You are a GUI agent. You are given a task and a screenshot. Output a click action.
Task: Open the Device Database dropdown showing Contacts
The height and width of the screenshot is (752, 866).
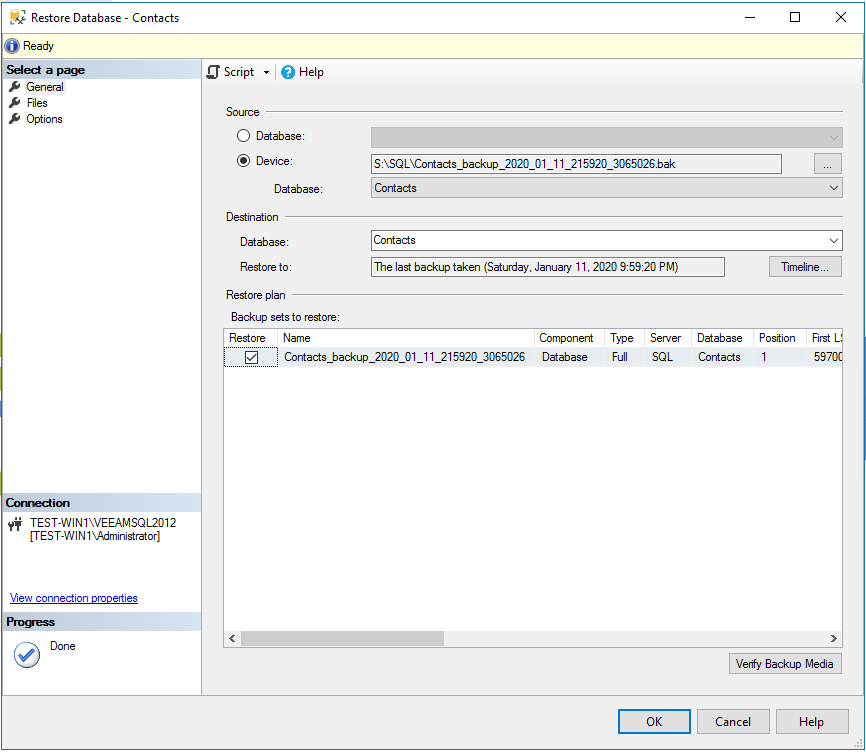click(x=833, y=188)
